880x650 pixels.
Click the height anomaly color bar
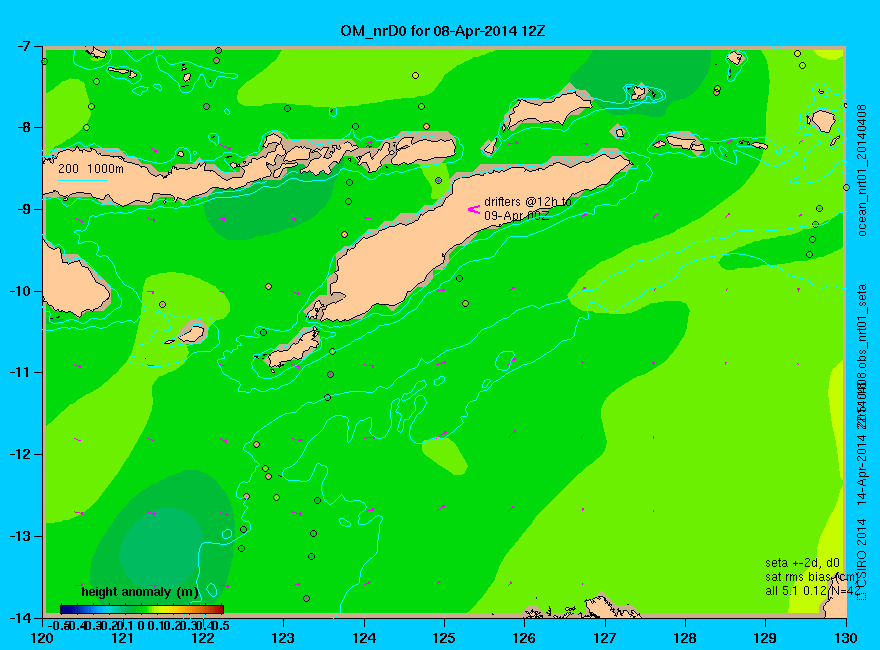point(142,609)
